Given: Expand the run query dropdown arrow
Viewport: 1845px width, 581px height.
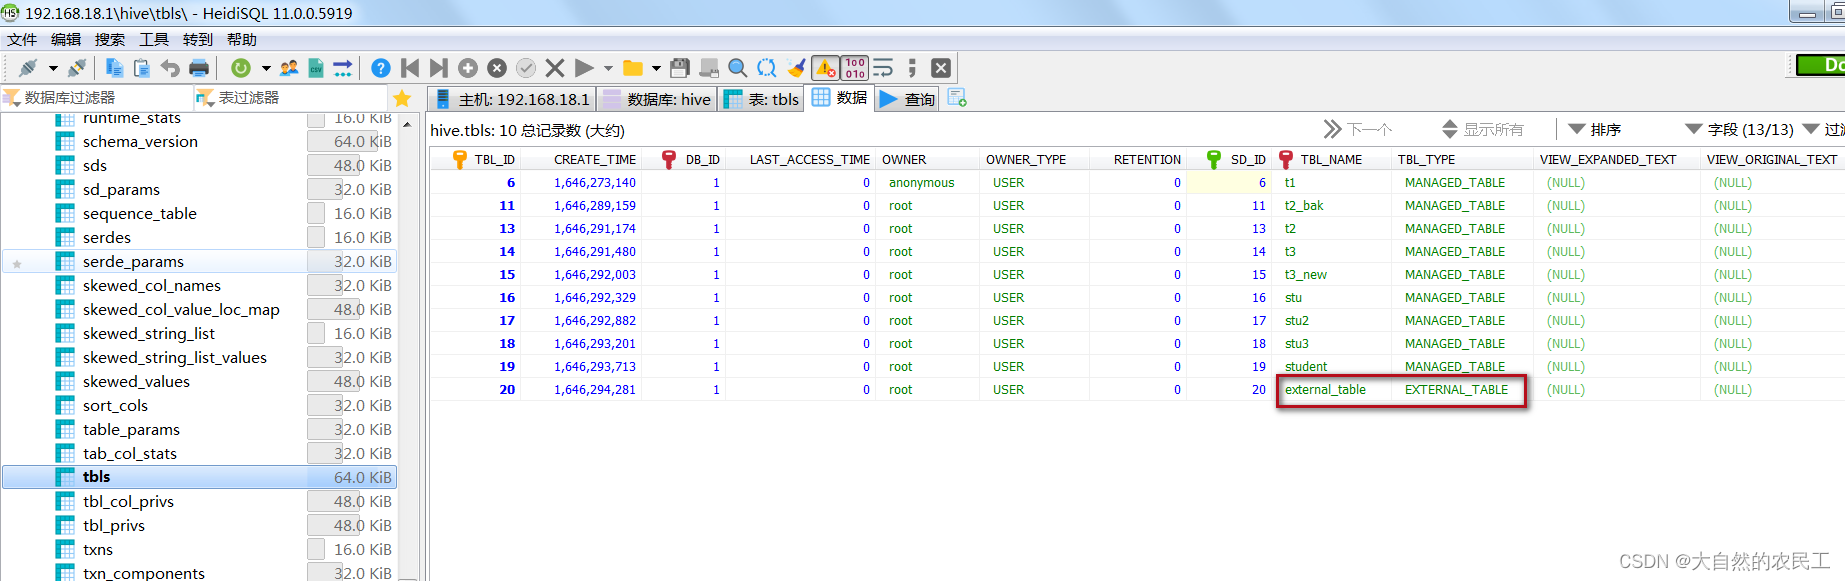Looking at the screenshot, I should (608, 68).
